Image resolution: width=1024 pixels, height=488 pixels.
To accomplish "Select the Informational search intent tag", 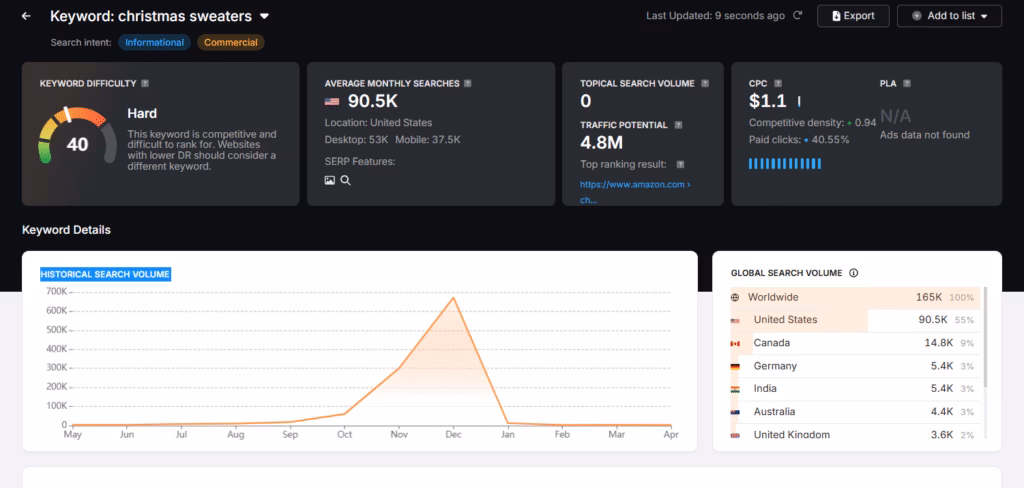I will pos(154,42).
